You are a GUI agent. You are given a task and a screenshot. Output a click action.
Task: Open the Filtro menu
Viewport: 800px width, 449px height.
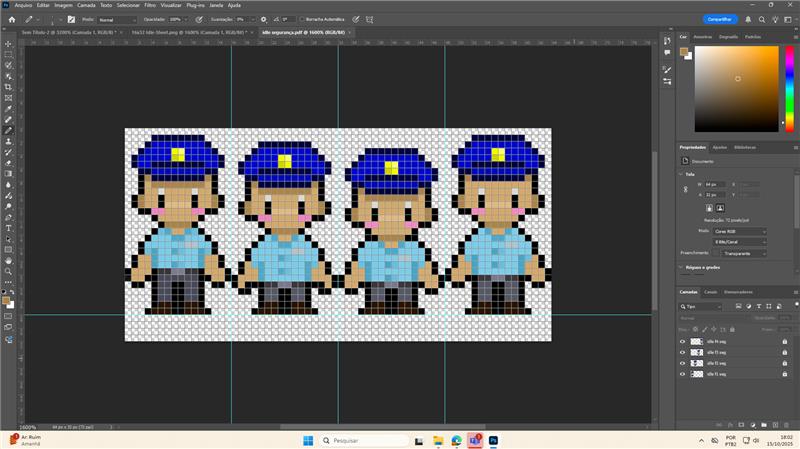[x=150, y=5]
